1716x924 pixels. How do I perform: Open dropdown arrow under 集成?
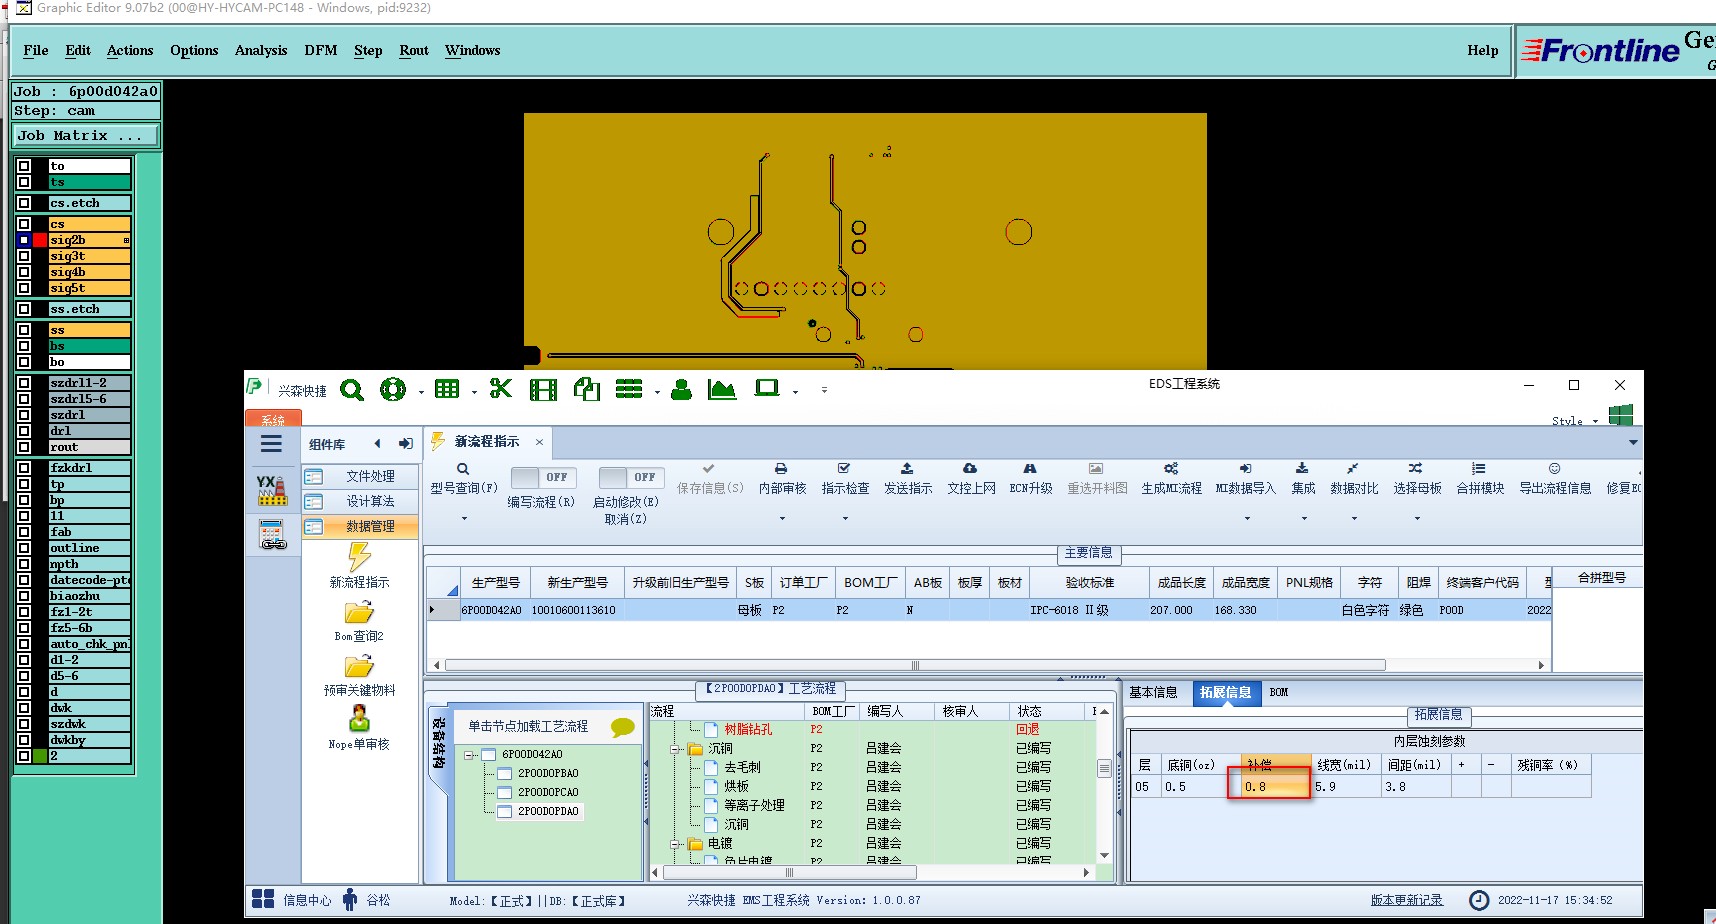[1304, 518]
